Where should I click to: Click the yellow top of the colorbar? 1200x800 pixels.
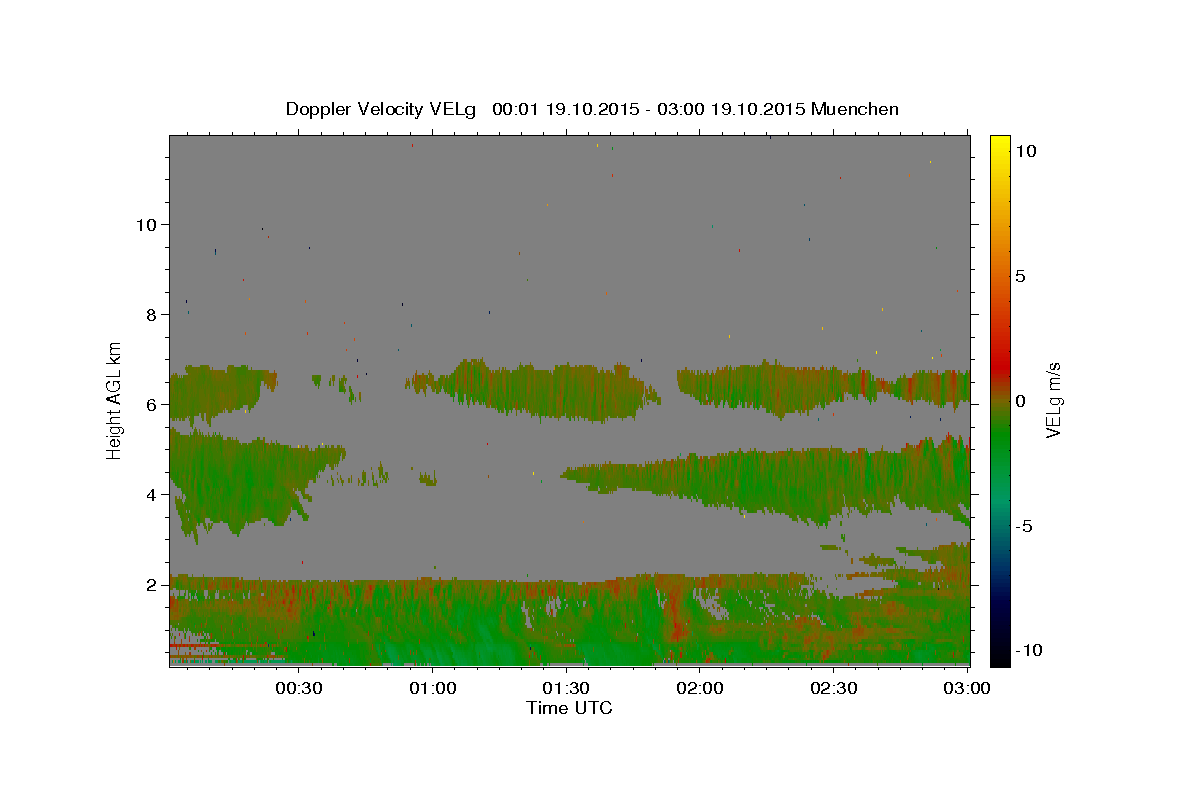point(1000,145)
